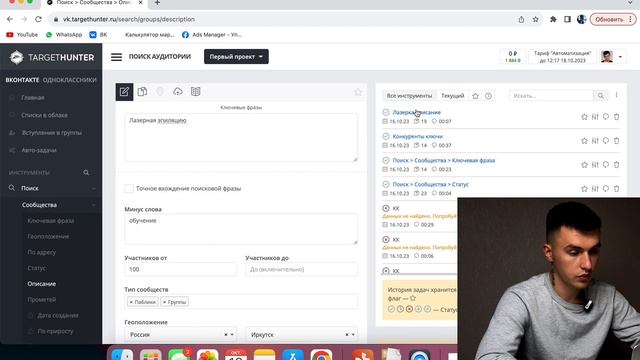Image resolution: width=640 pixels, height=360 pixels.
Task: Delete the Поиск > Сообщества > Статус task
Action: click(616, 189)
